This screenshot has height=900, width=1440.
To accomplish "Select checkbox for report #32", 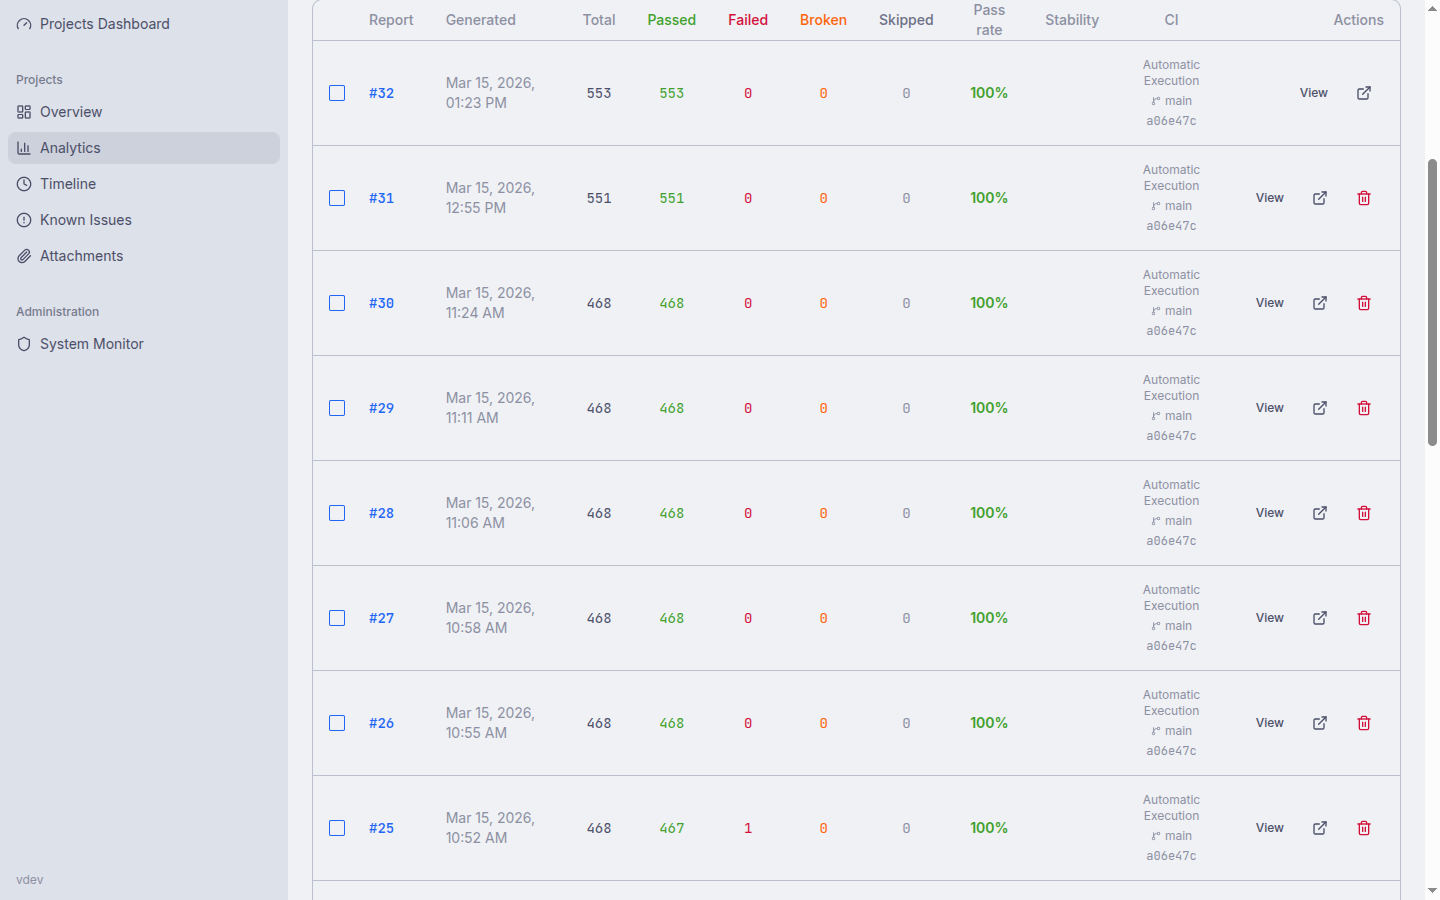I will [x=337, y=93].
